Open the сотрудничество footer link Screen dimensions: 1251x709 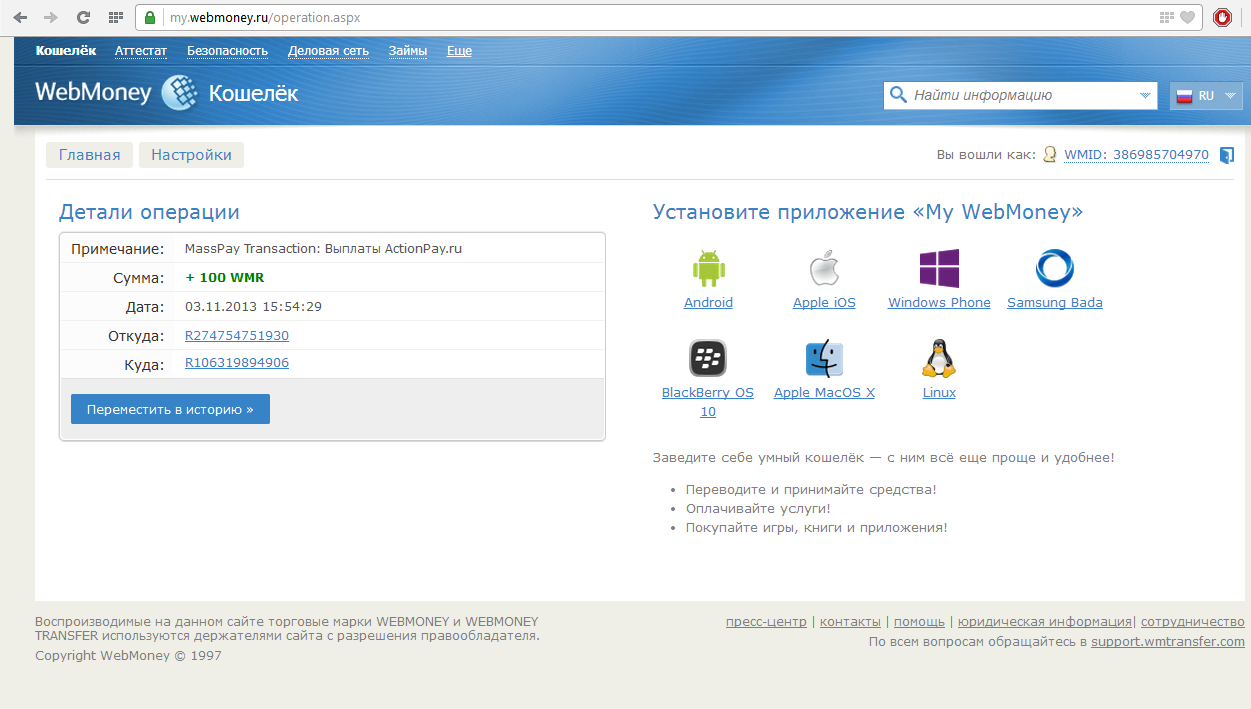1193,622
